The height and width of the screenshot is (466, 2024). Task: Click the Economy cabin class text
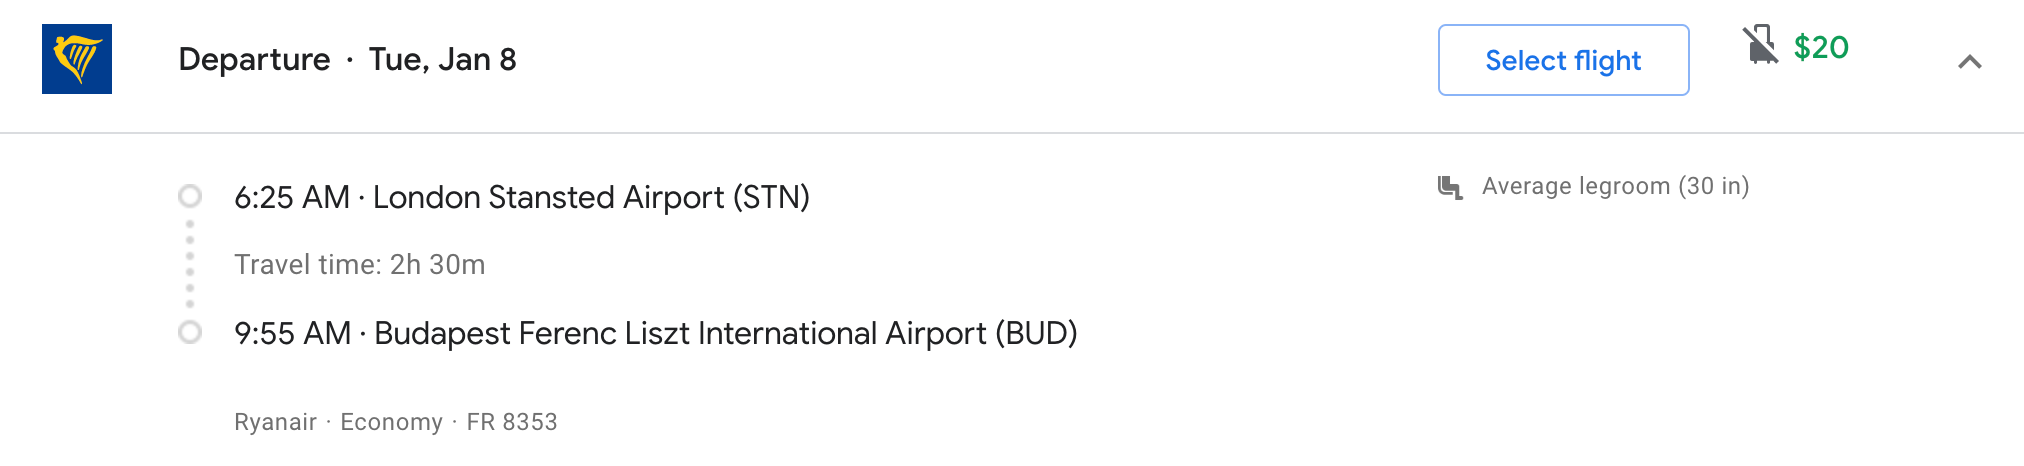(x=391, y=422)
